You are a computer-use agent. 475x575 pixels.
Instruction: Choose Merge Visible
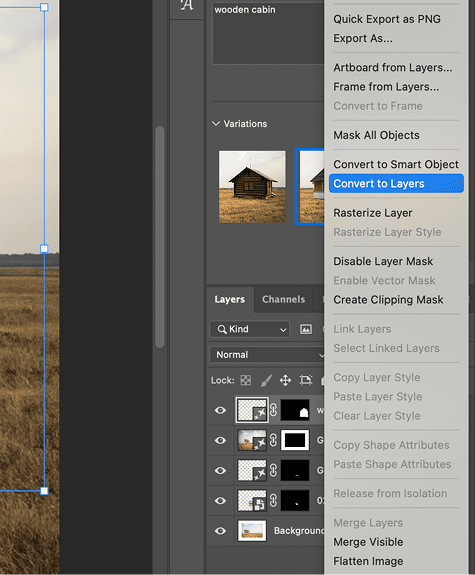coord(368,542)
